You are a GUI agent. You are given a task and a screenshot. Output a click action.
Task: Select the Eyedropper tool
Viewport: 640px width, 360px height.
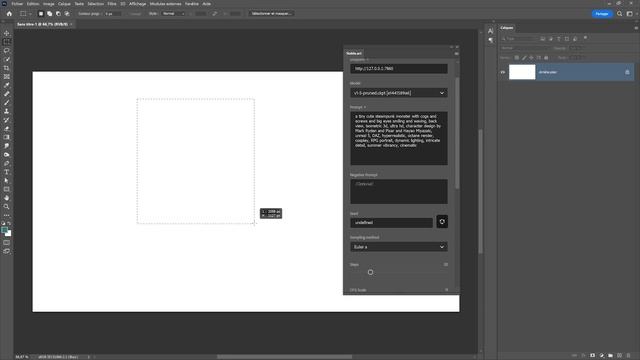tap(7, 85)
